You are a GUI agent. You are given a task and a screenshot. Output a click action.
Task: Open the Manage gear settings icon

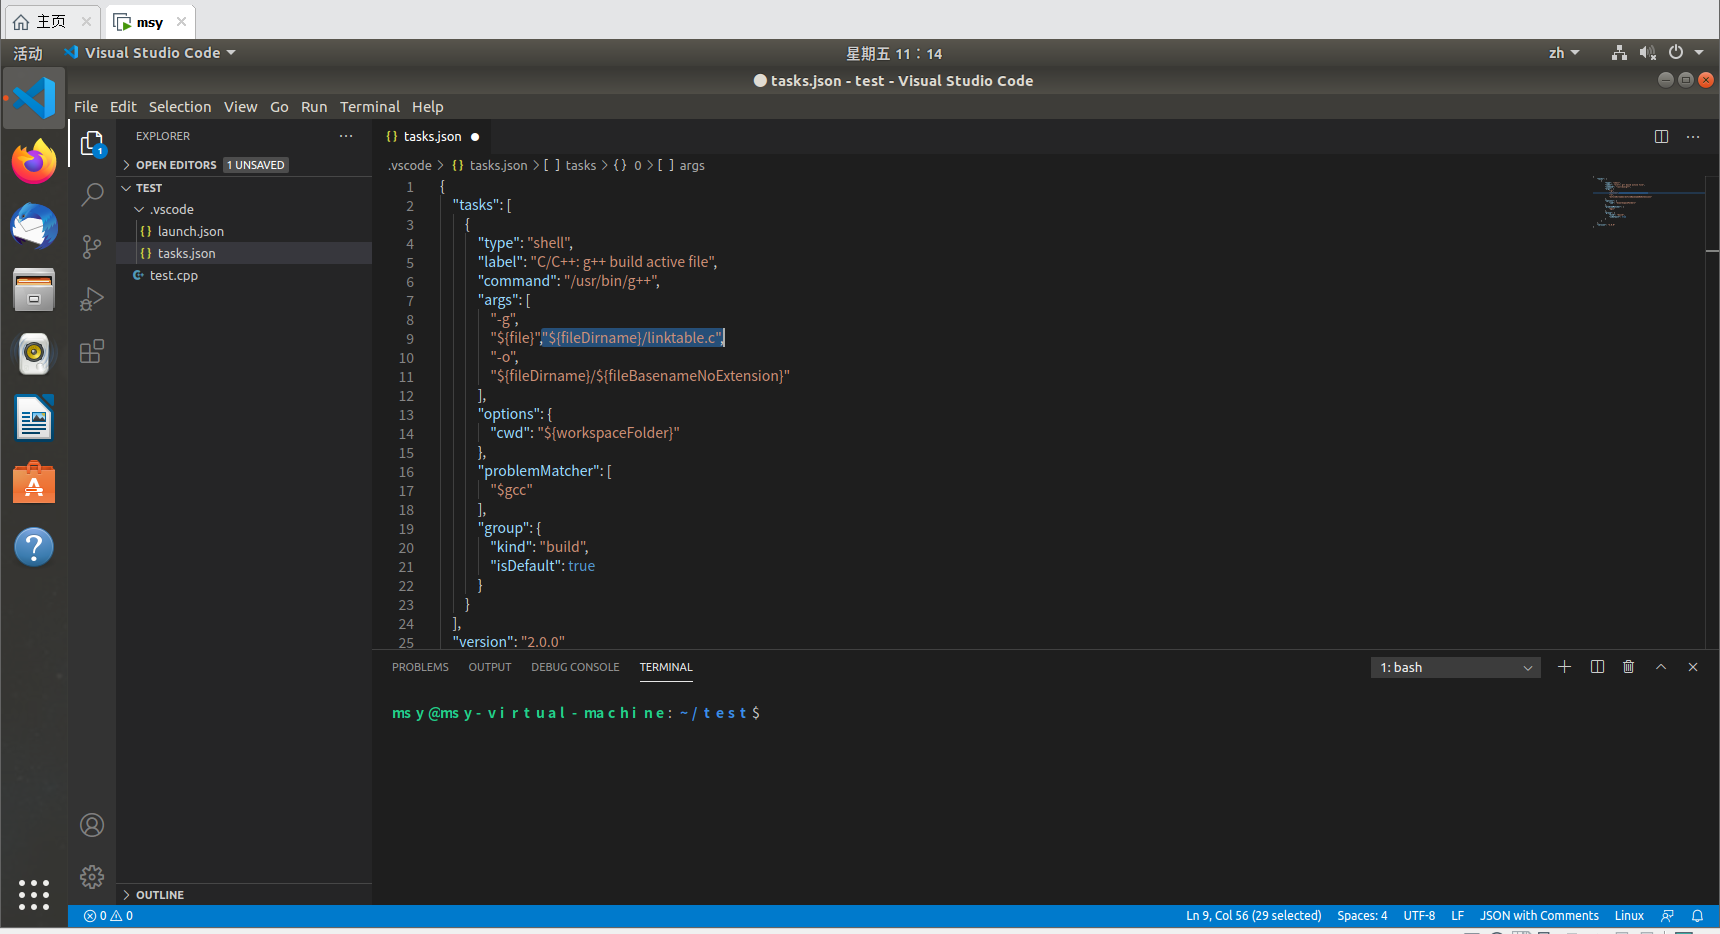(x=92, y=877)
